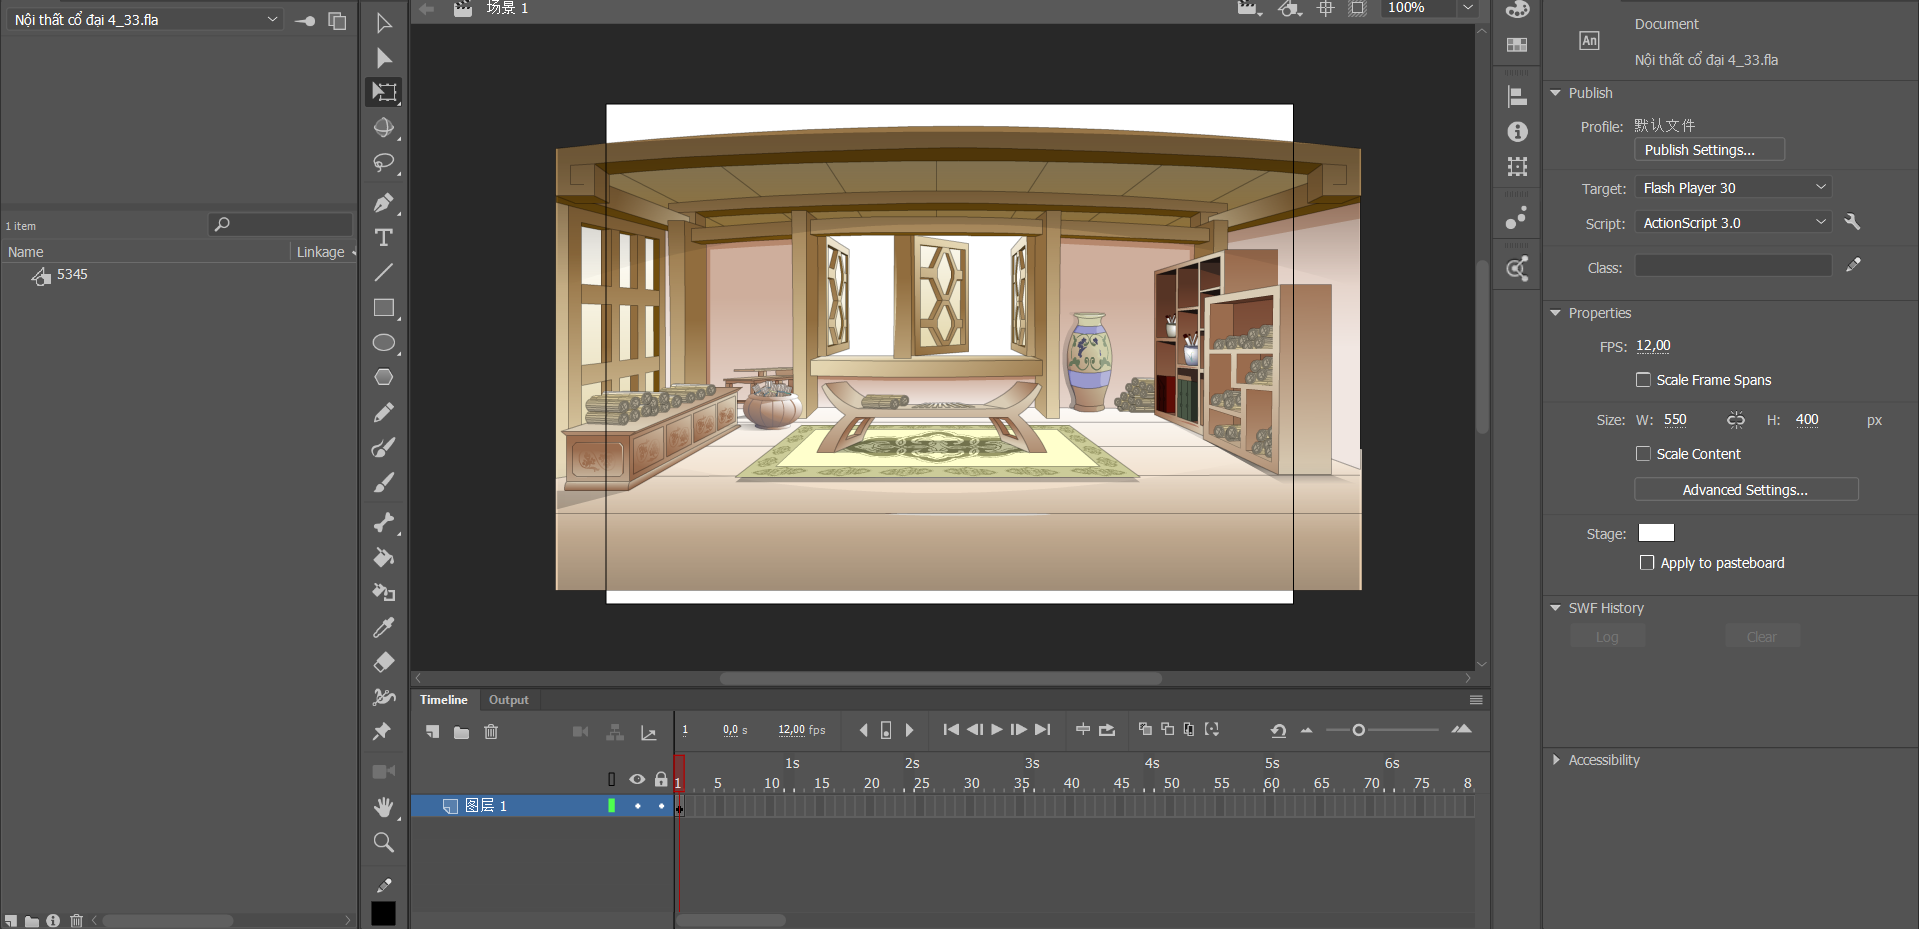This screenshot has height=929, width=1919.
Task: Click the Publish Settings button
Action: tap(1708, 150)
